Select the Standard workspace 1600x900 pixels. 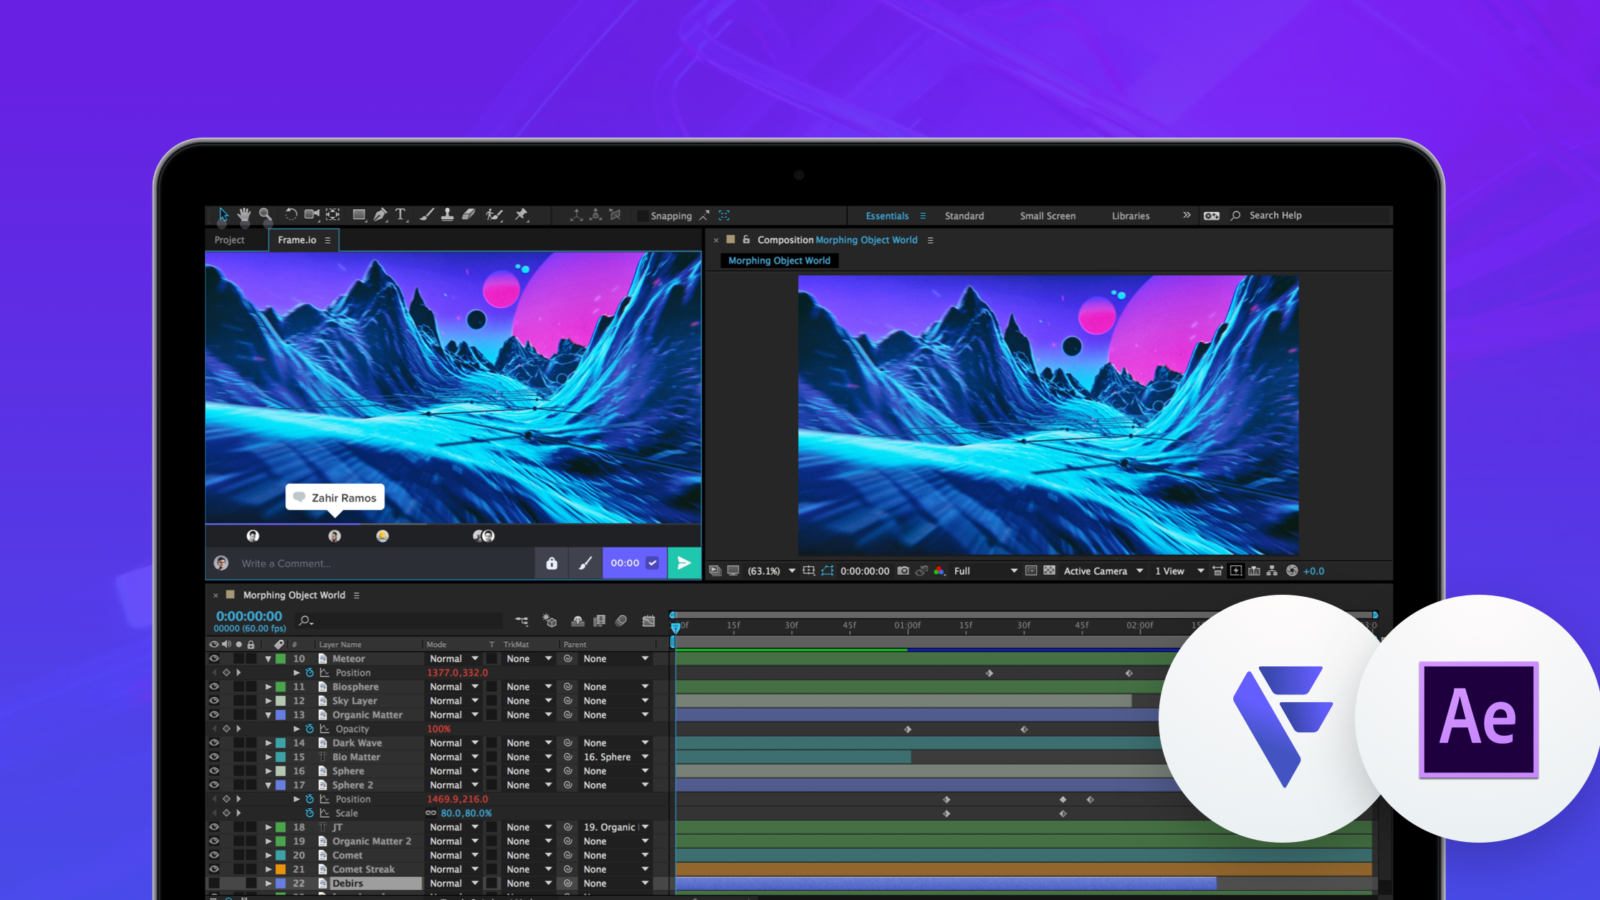tap(964, 216)
